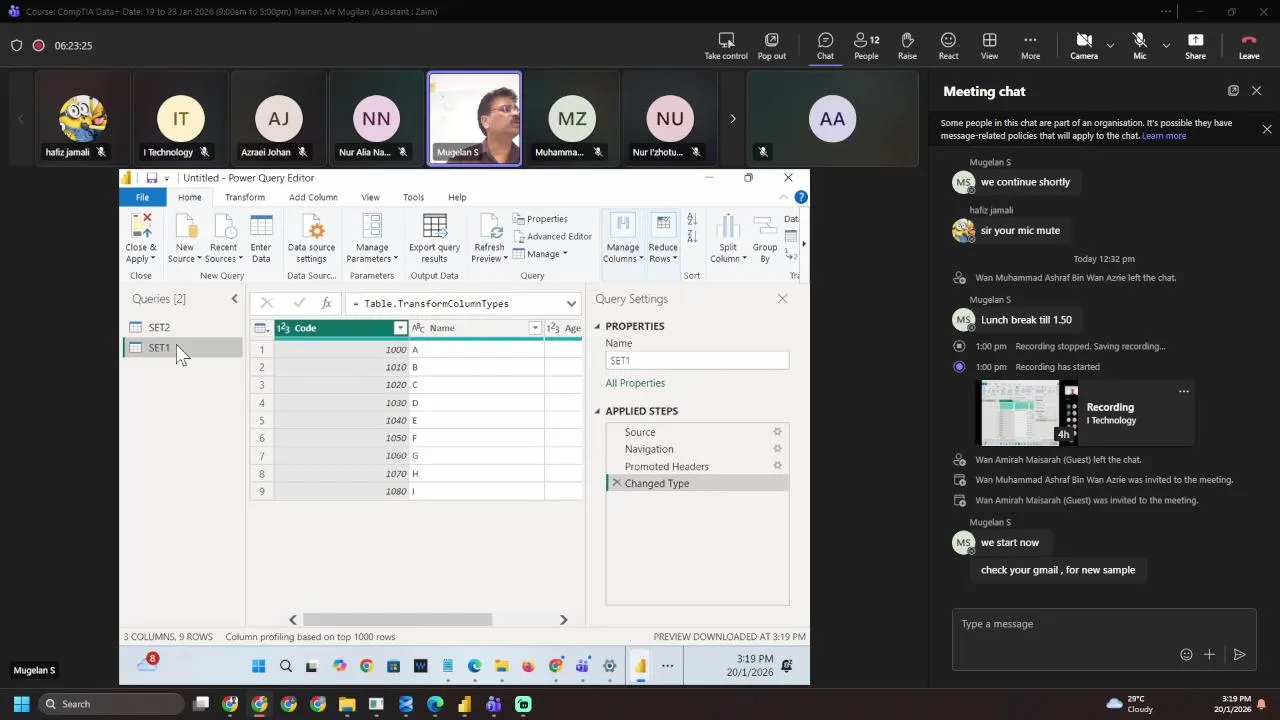Open Power Query help question icon
This screenshot has height=720, width=1280.
(801, 197)
